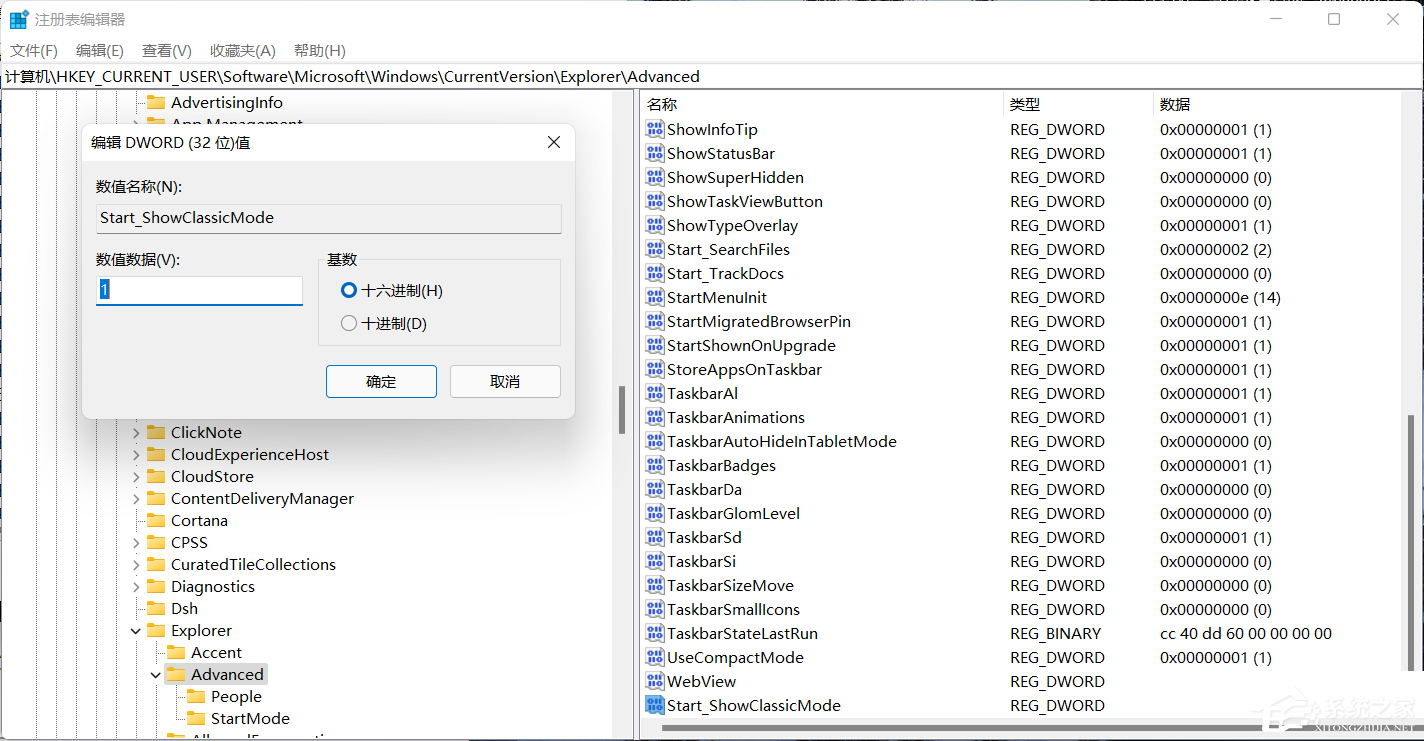The width and height of the screenshot is (1424, 741).
Task: Select the Accent tree item
Action: click(216, 652)
